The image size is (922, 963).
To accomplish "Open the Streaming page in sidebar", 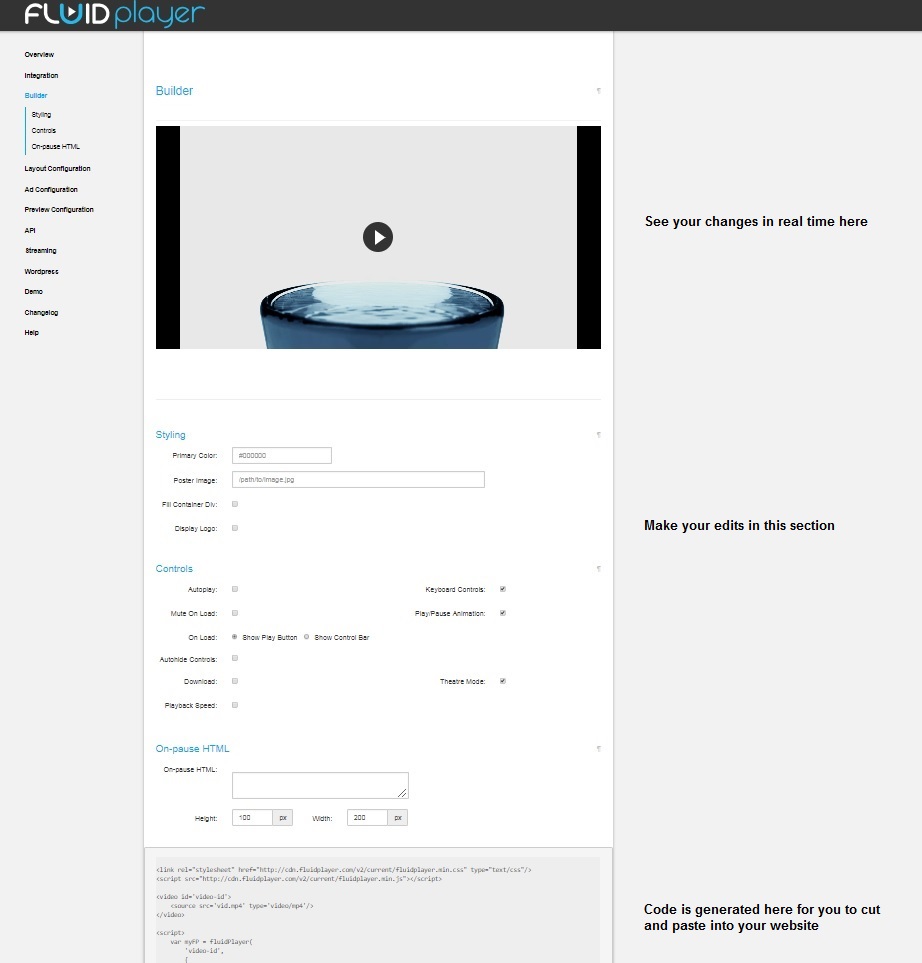I will [41, 251].
